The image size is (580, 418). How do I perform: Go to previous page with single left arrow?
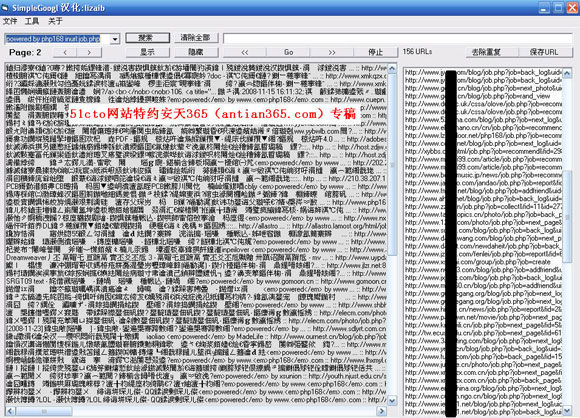tap(65, 53)
